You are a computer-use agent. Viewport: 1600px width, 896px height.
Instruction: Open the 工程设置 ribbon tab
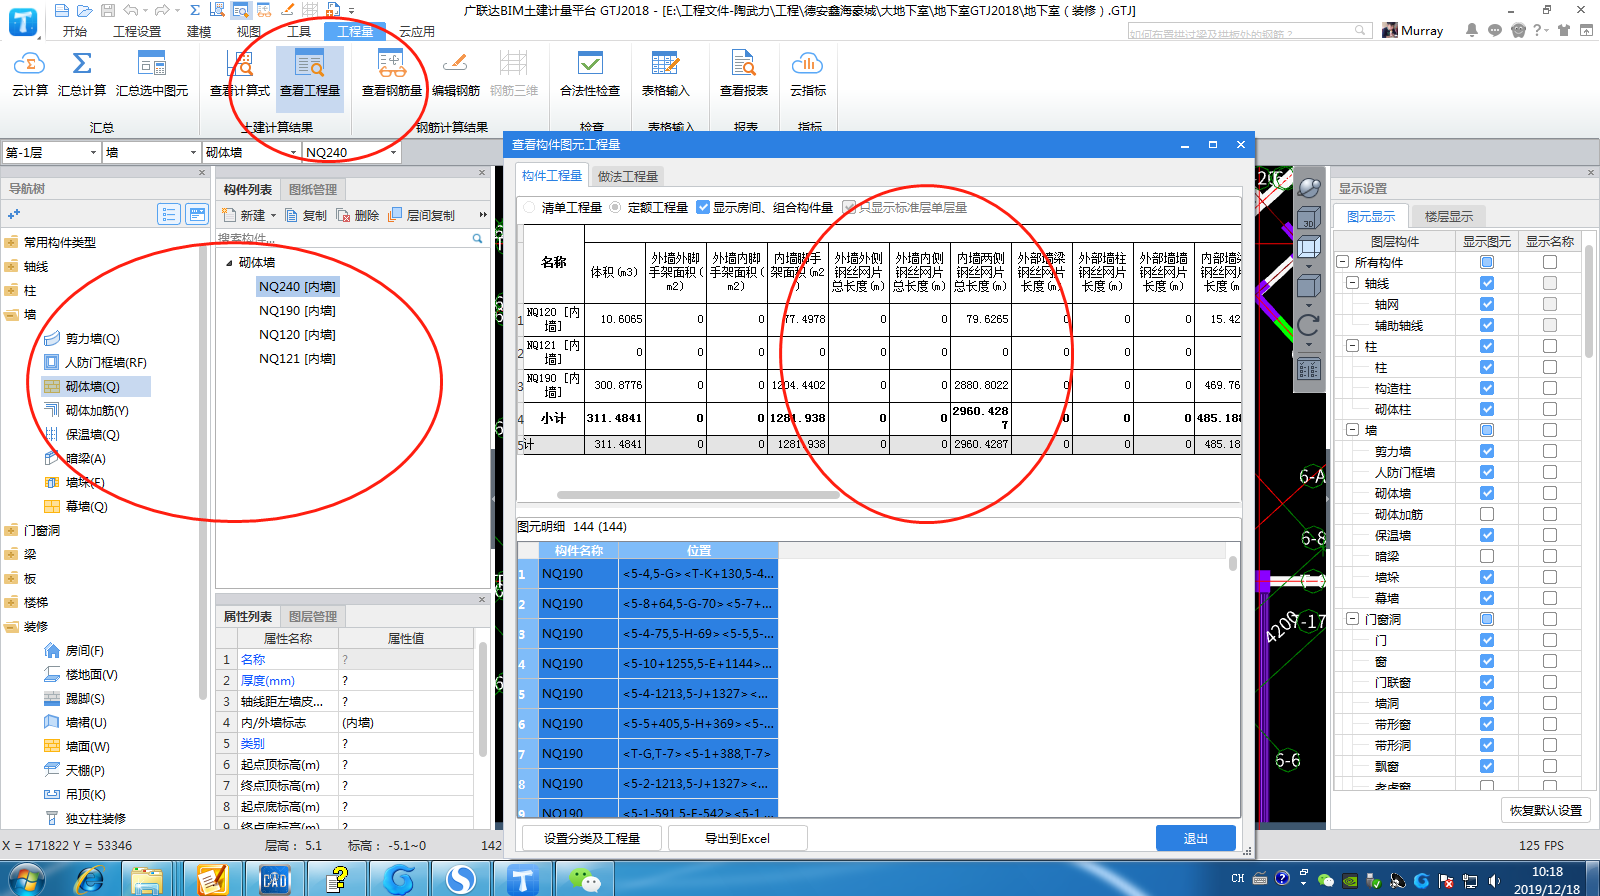[137, 31]
